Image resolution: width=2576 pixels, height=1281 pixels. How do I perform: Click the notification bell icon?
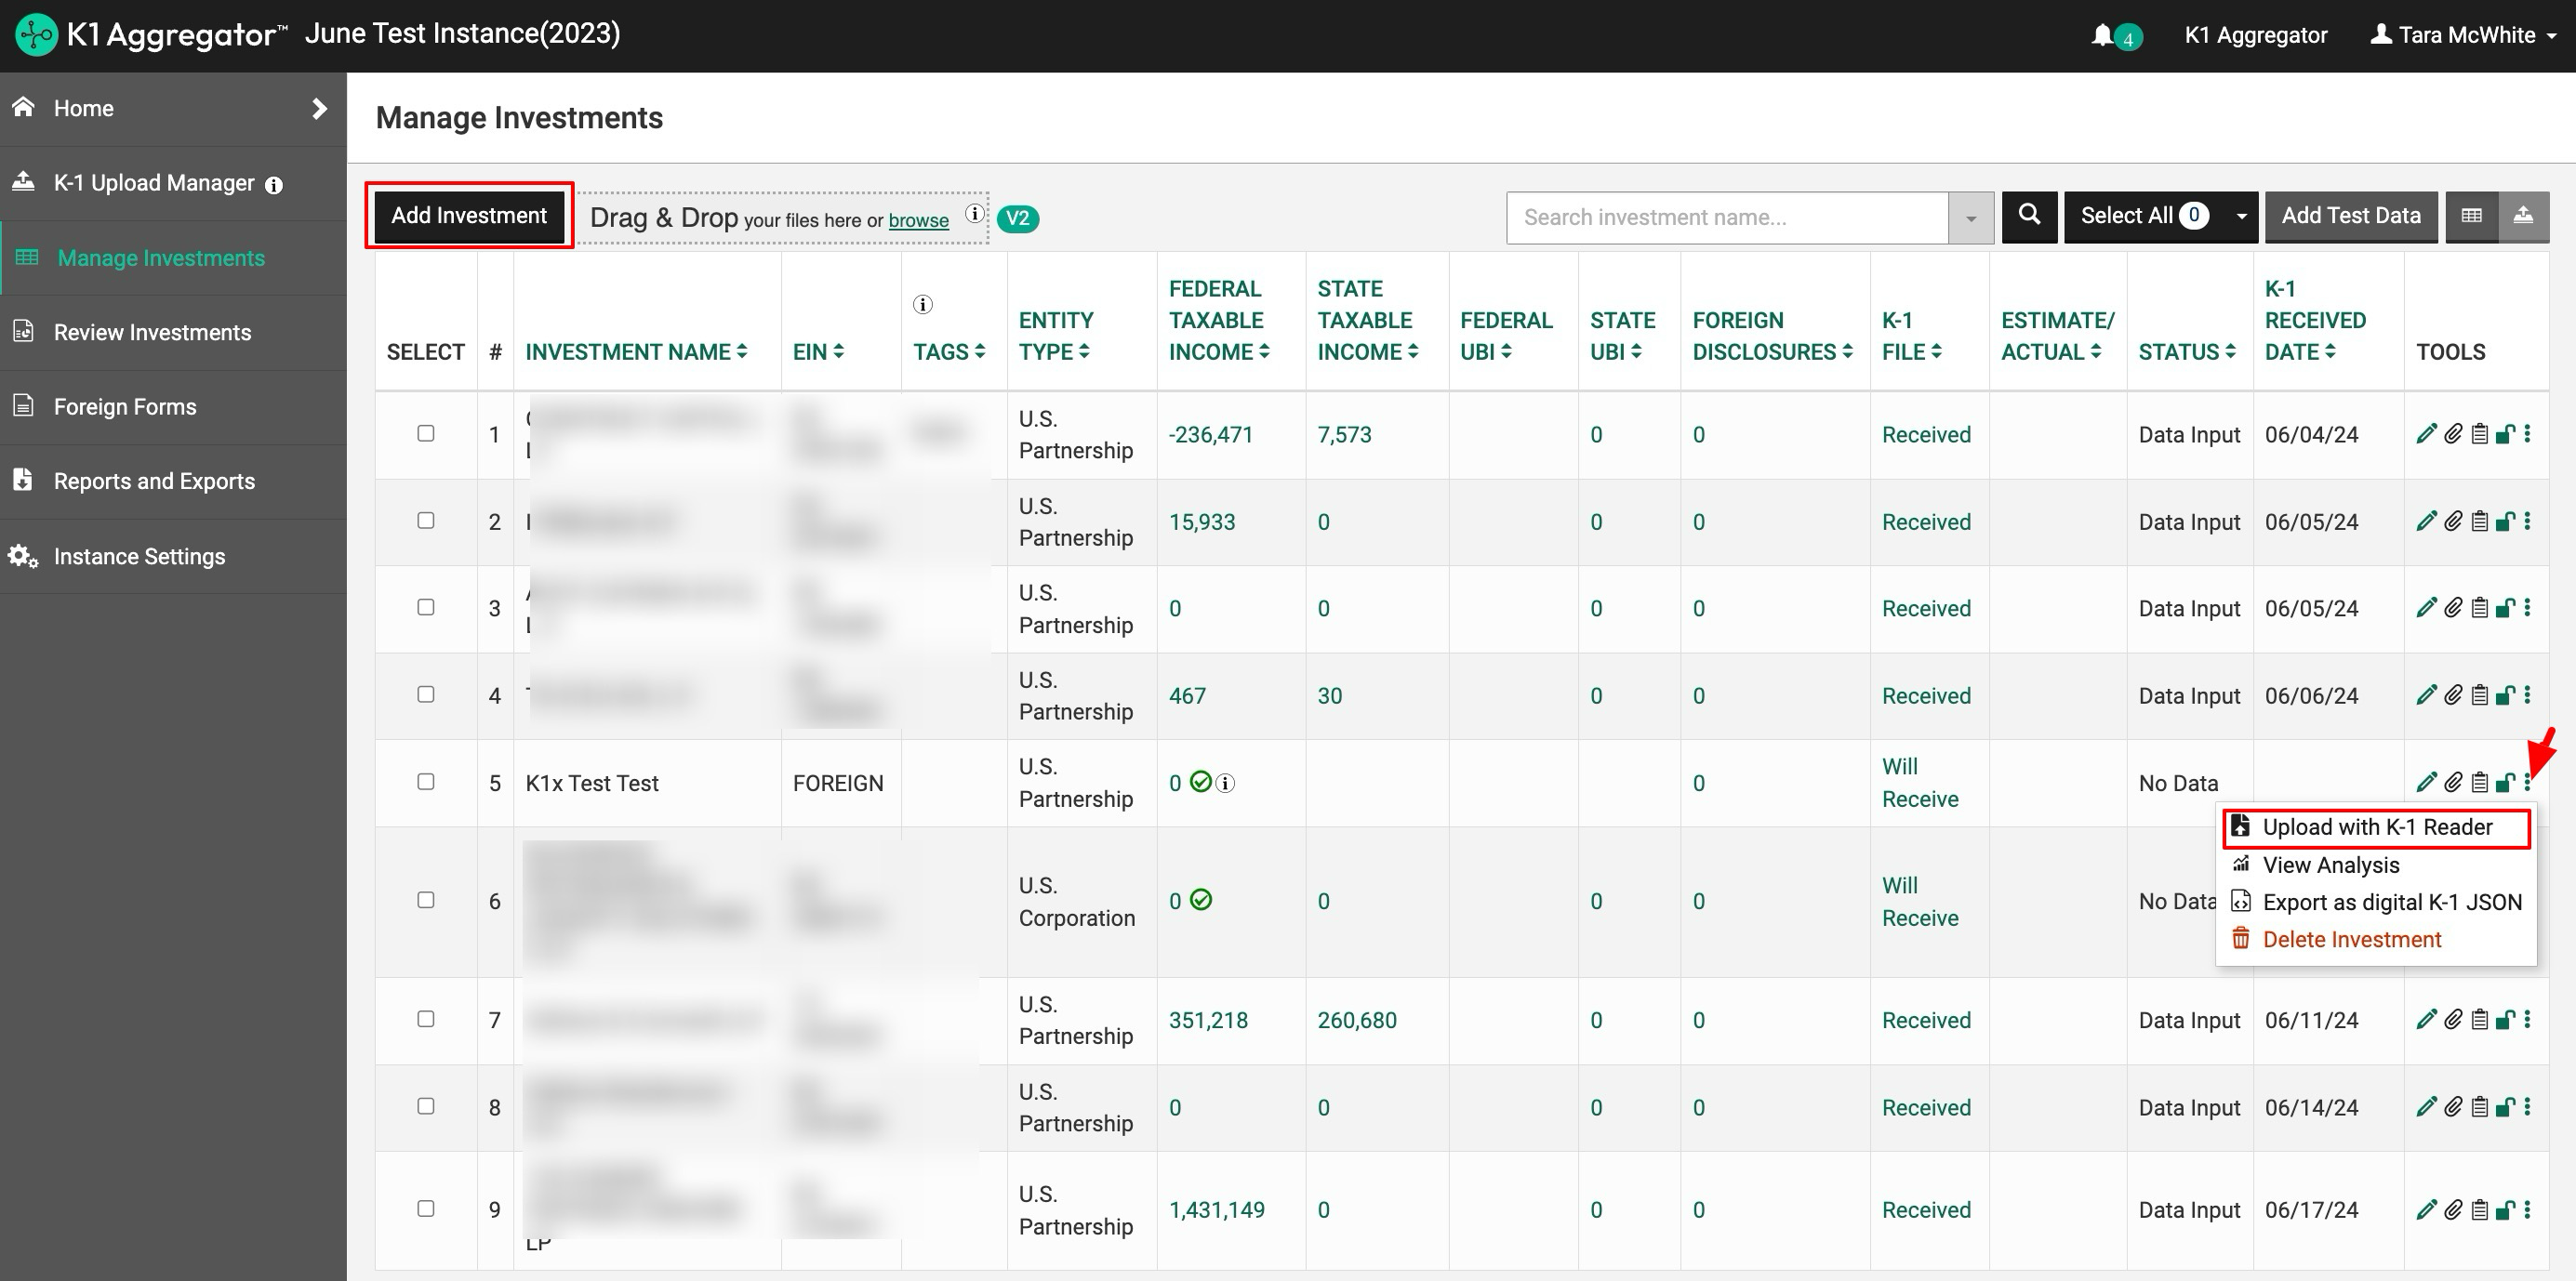[x=2102, y=35]
